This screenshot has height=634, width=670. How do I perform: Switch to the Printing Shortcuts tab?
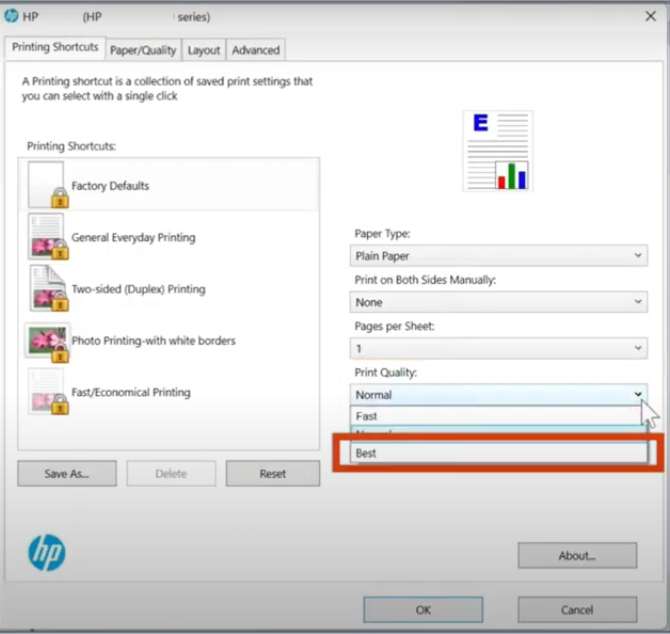(55, 47)
